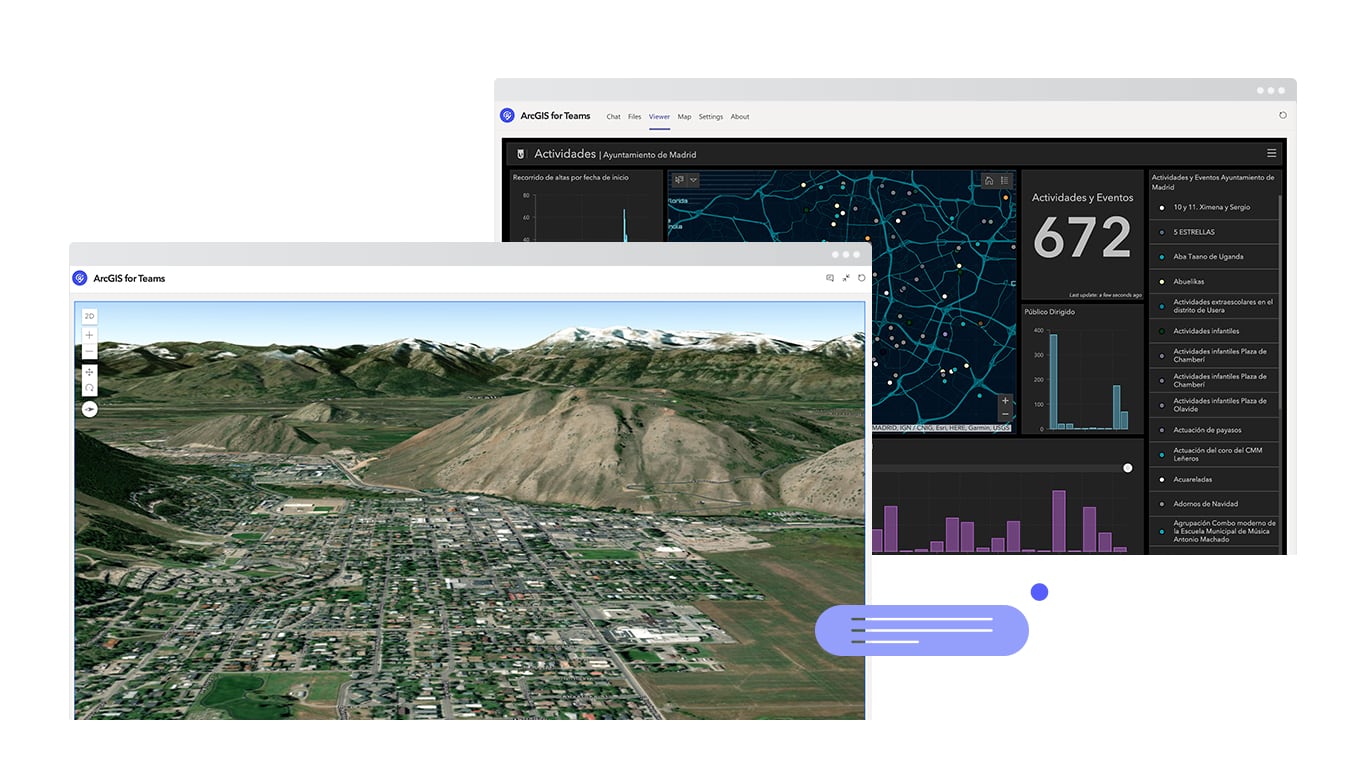Expand the map tool dropdown arrow
The width and height of the screenshot is (1366, 768).
pyautogui.click(x=693, y=180)
